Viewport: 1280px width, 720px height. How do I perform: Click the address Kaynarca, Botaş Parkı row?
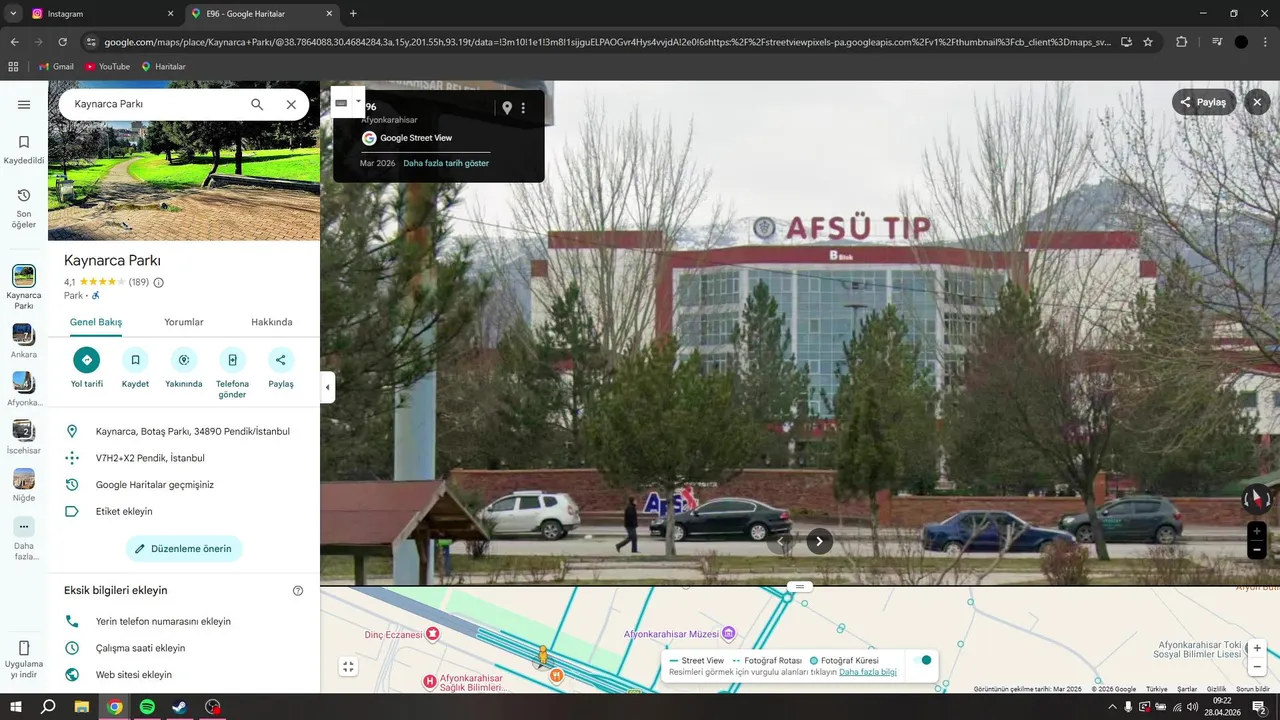click(x=184, y=431)
